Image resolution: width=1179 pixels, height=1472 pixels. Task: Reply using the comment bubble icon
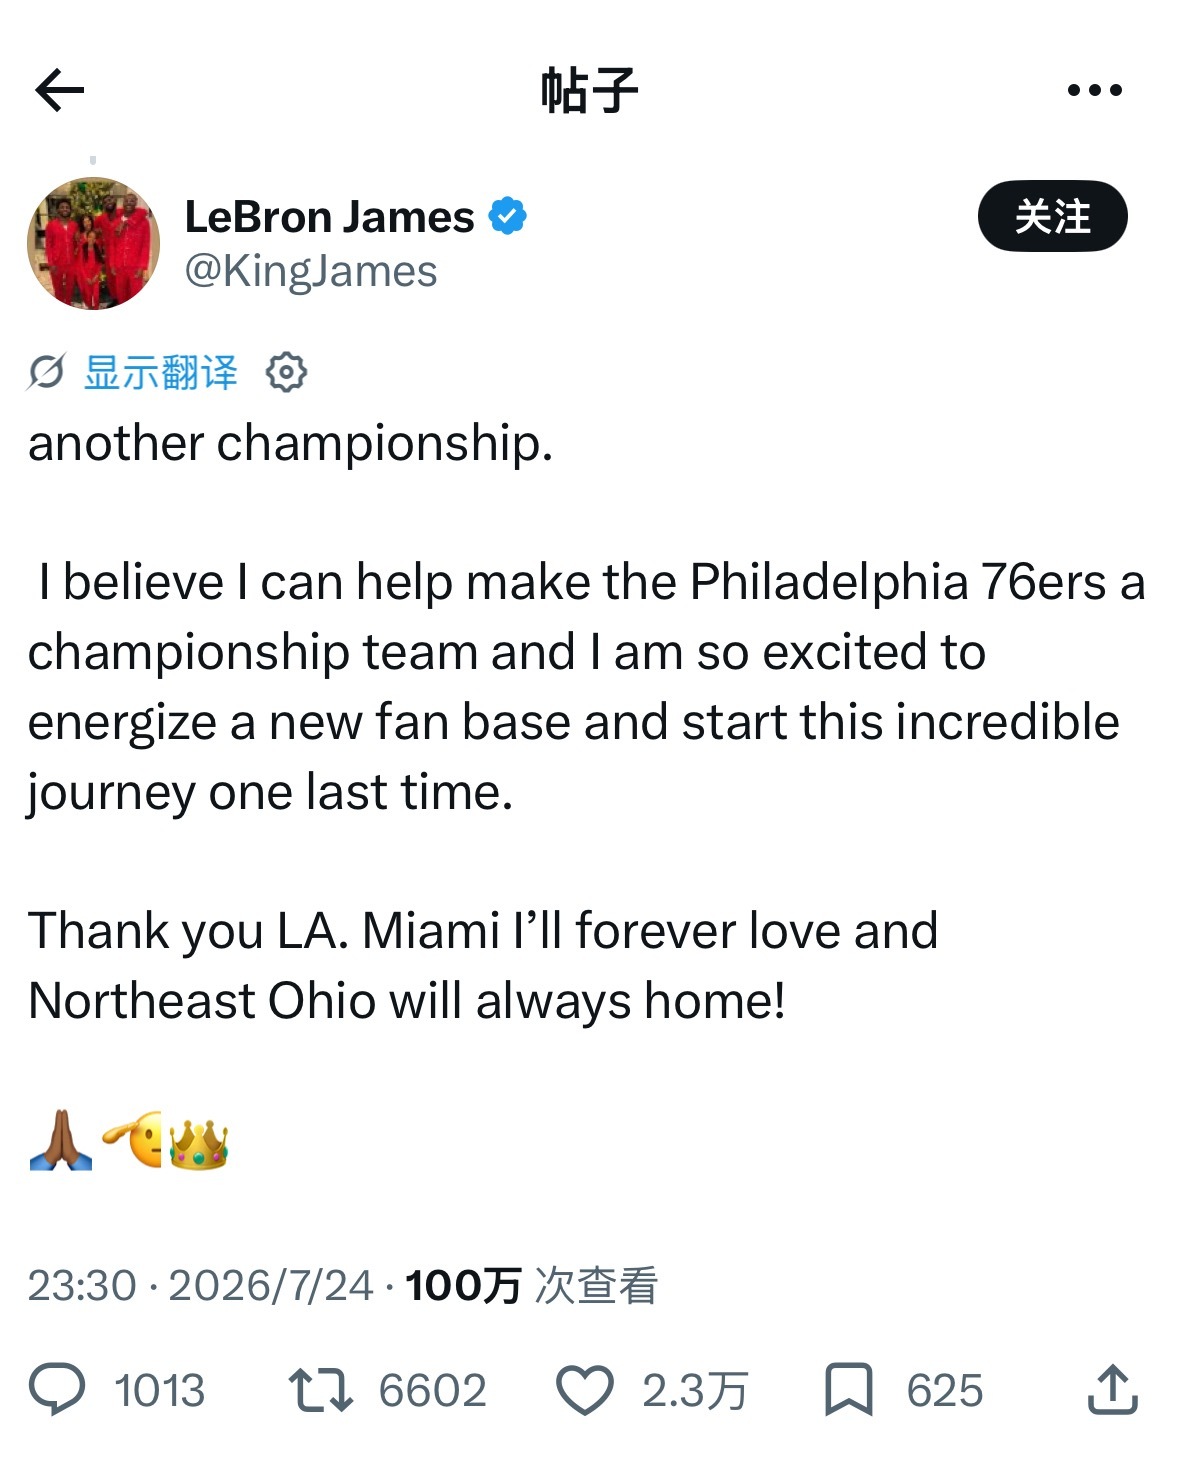pyautogui.click(x=57, y=1390)
